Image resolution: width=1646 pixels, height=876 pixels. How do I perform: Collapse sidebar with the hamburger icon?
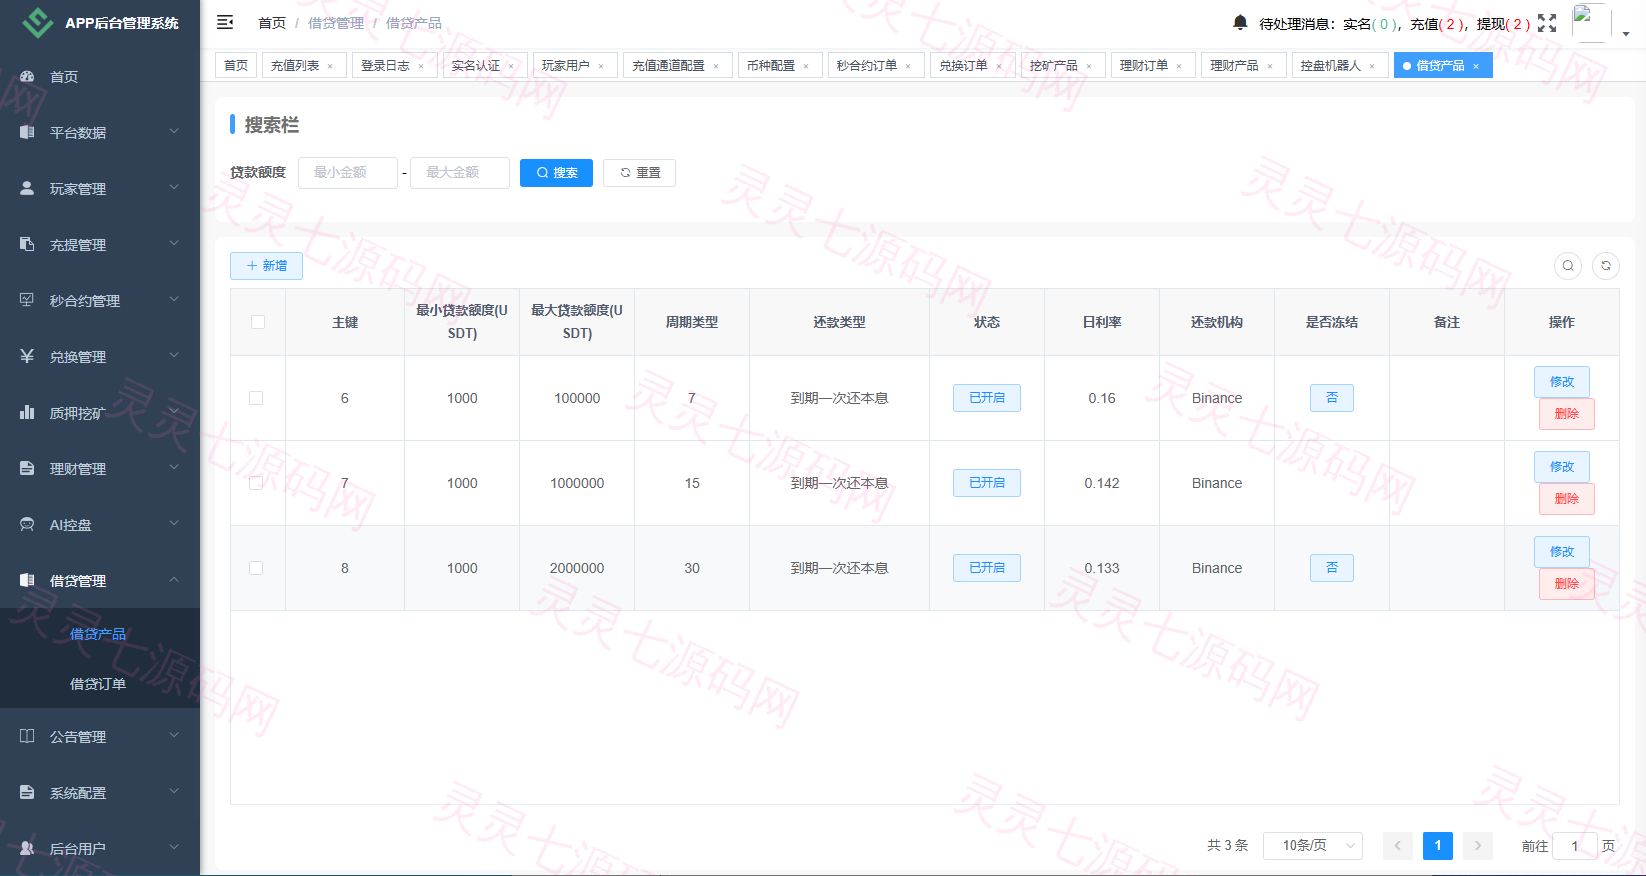[x=225, y=22]
